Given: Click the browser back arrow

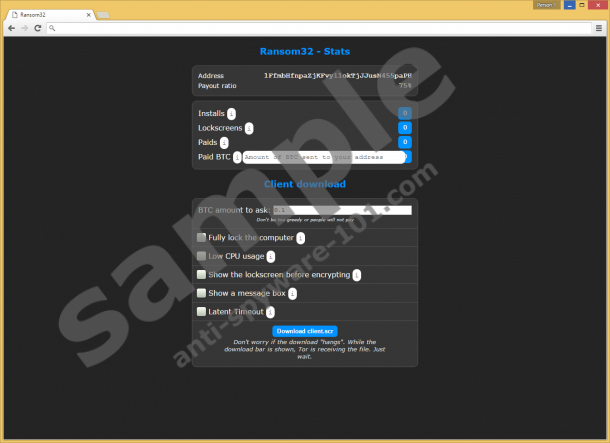Looking at the screenshot, I should pyautogui.click(x=10, y=28).
